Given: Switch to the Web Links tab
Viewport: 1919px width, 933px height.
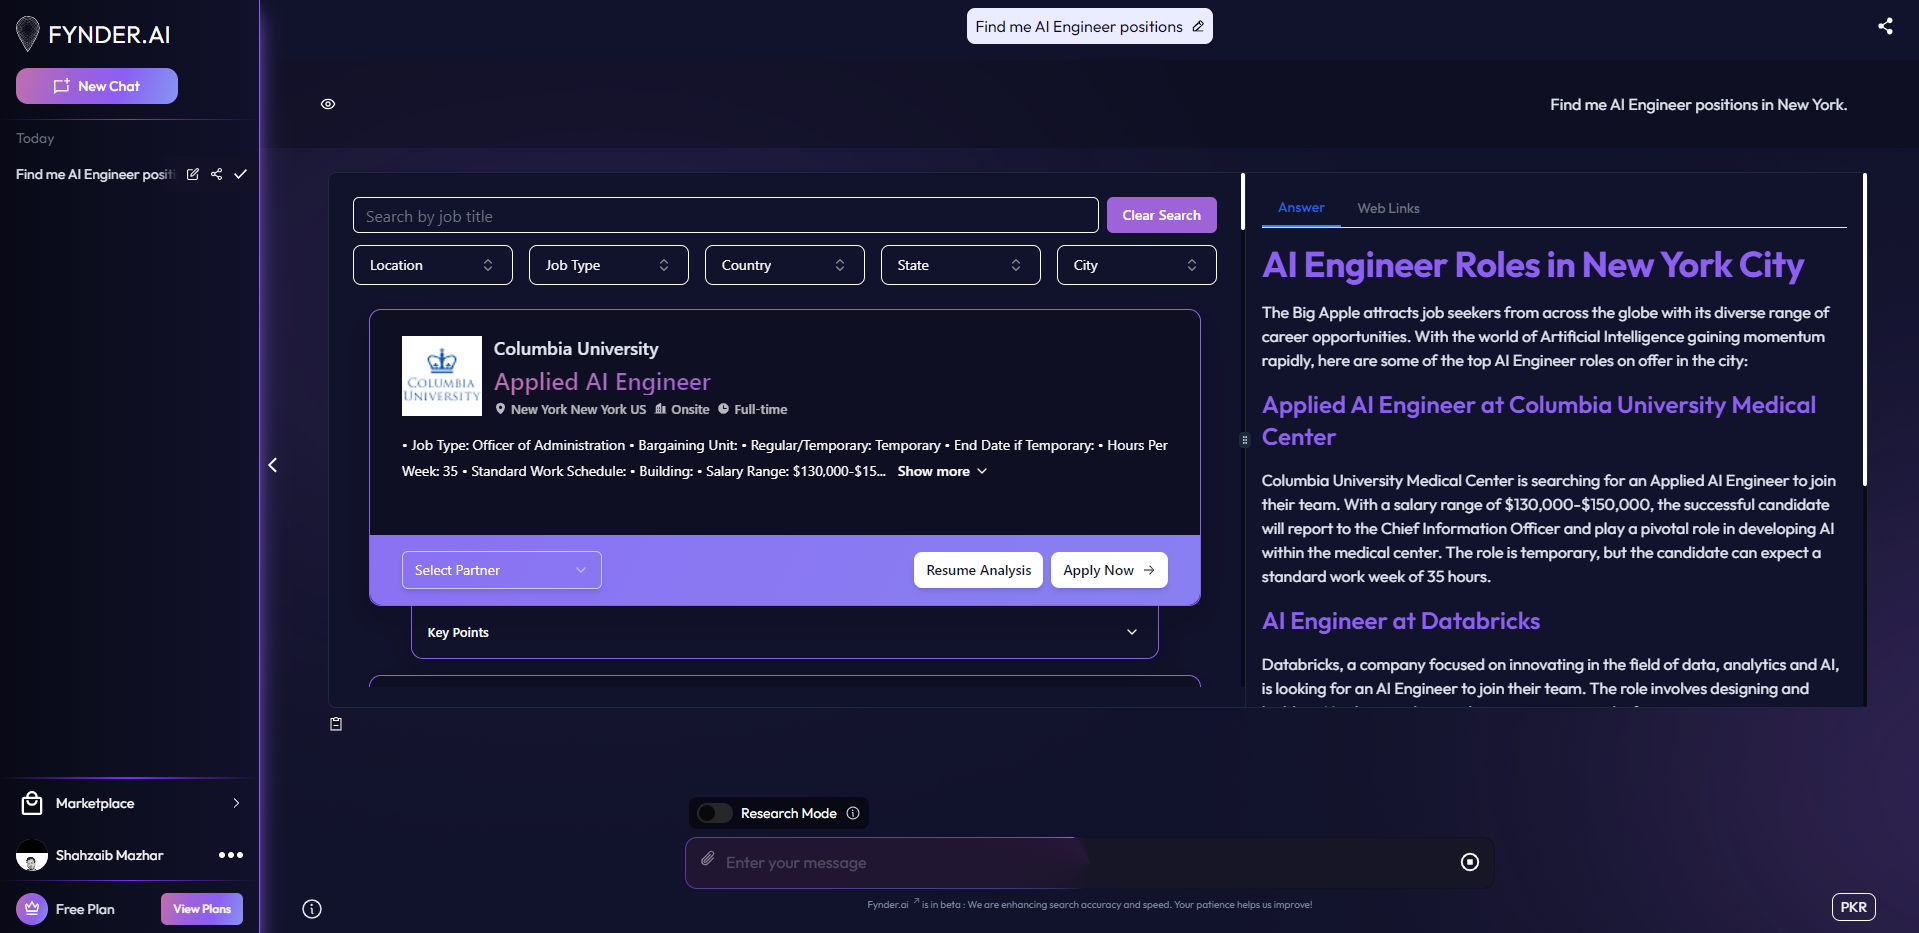Looking at the screenshot, I should [x=1388, y=208].
